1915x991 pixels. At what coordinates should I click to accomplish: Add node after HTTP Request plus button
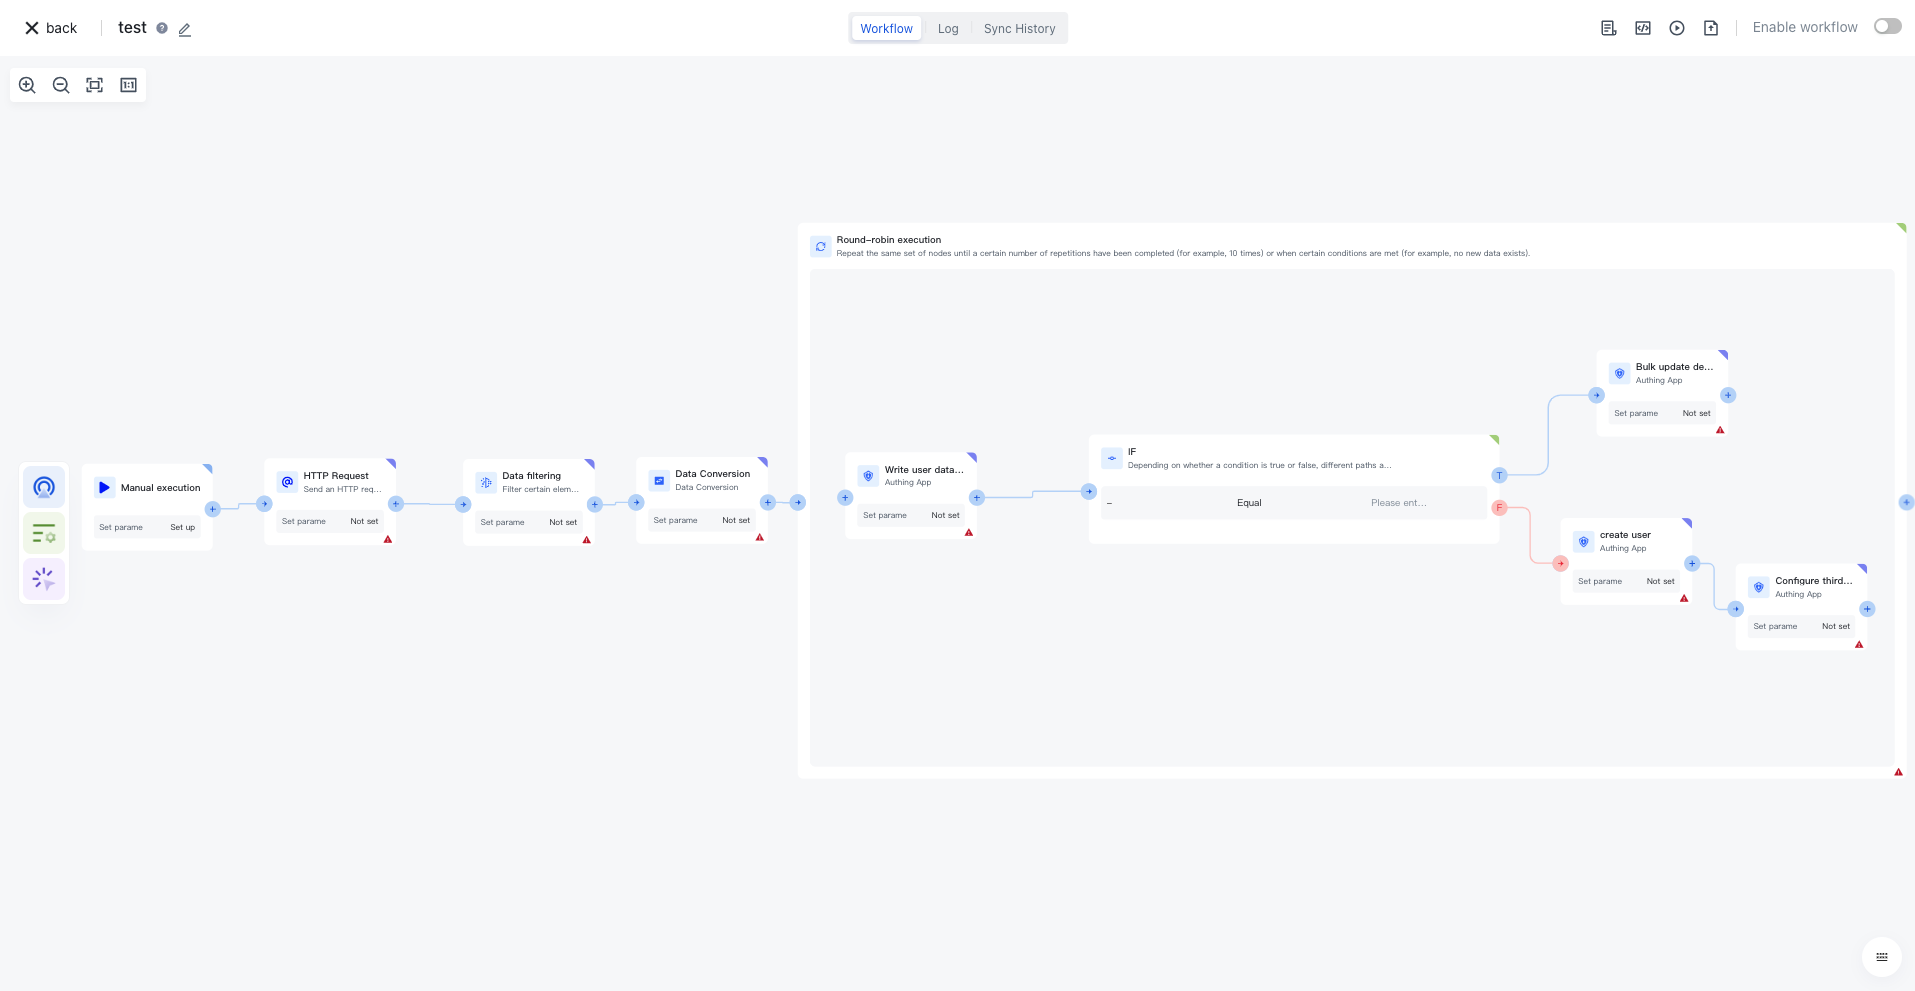396,504
